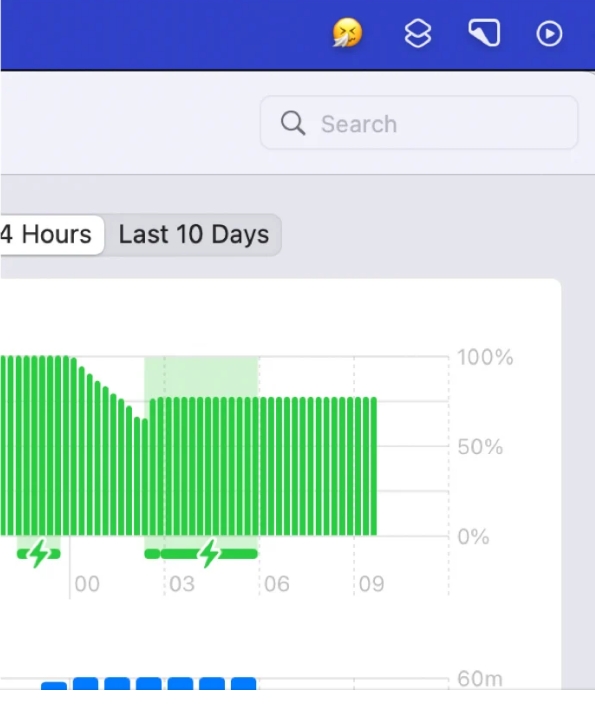Open the Shortcuts layers menu bar icon
The image size is (595, 719).
(418, 33)
